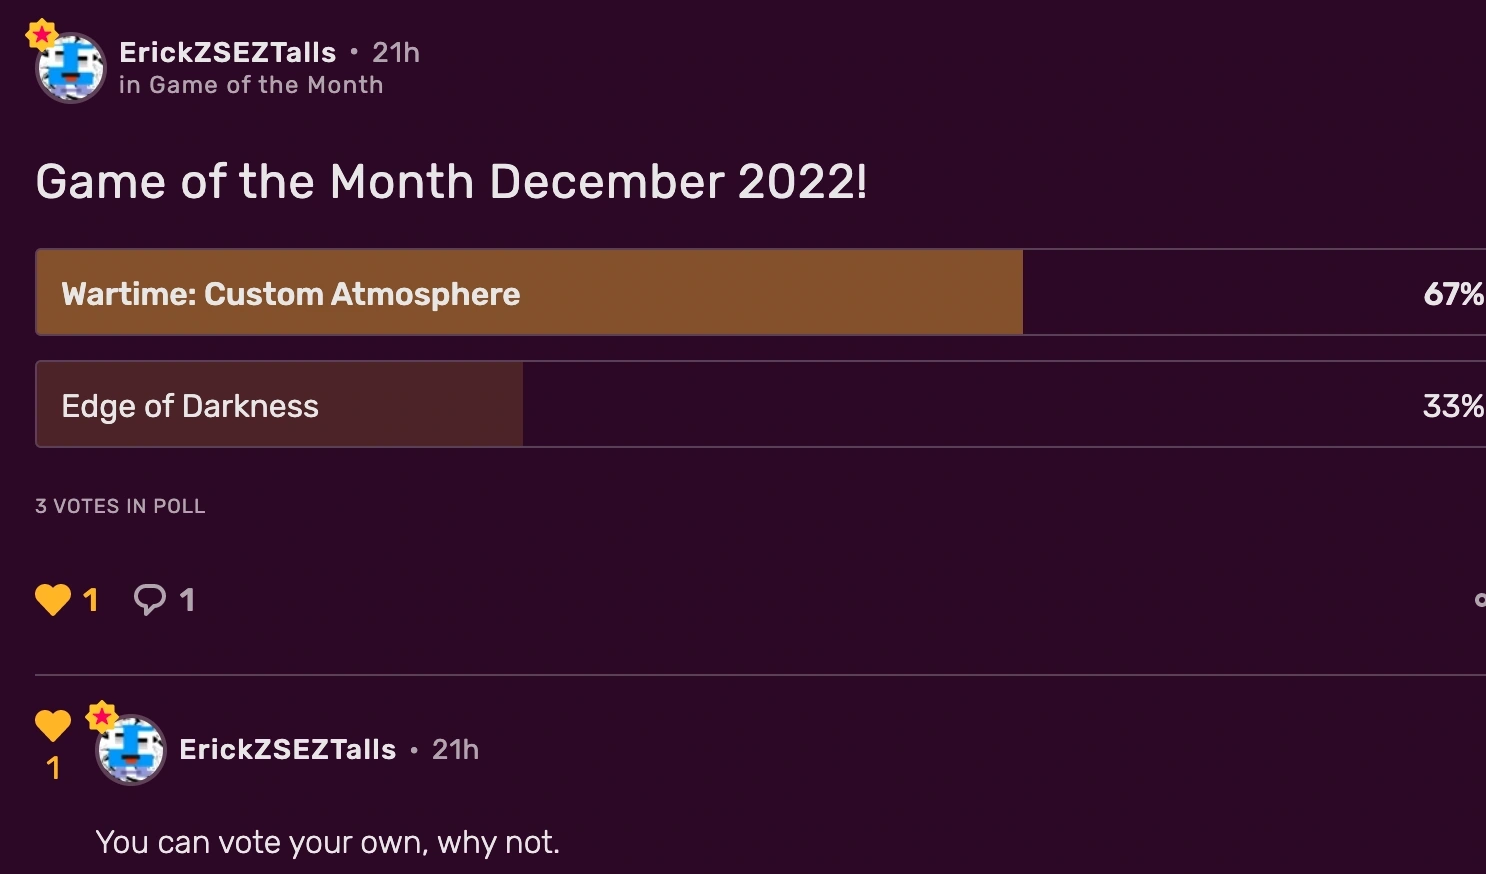Open ErickZSEZTalls' profile from the comment
Image resolution: width=1486 pixels, height=874 pixels.
[x=288, y=749]
